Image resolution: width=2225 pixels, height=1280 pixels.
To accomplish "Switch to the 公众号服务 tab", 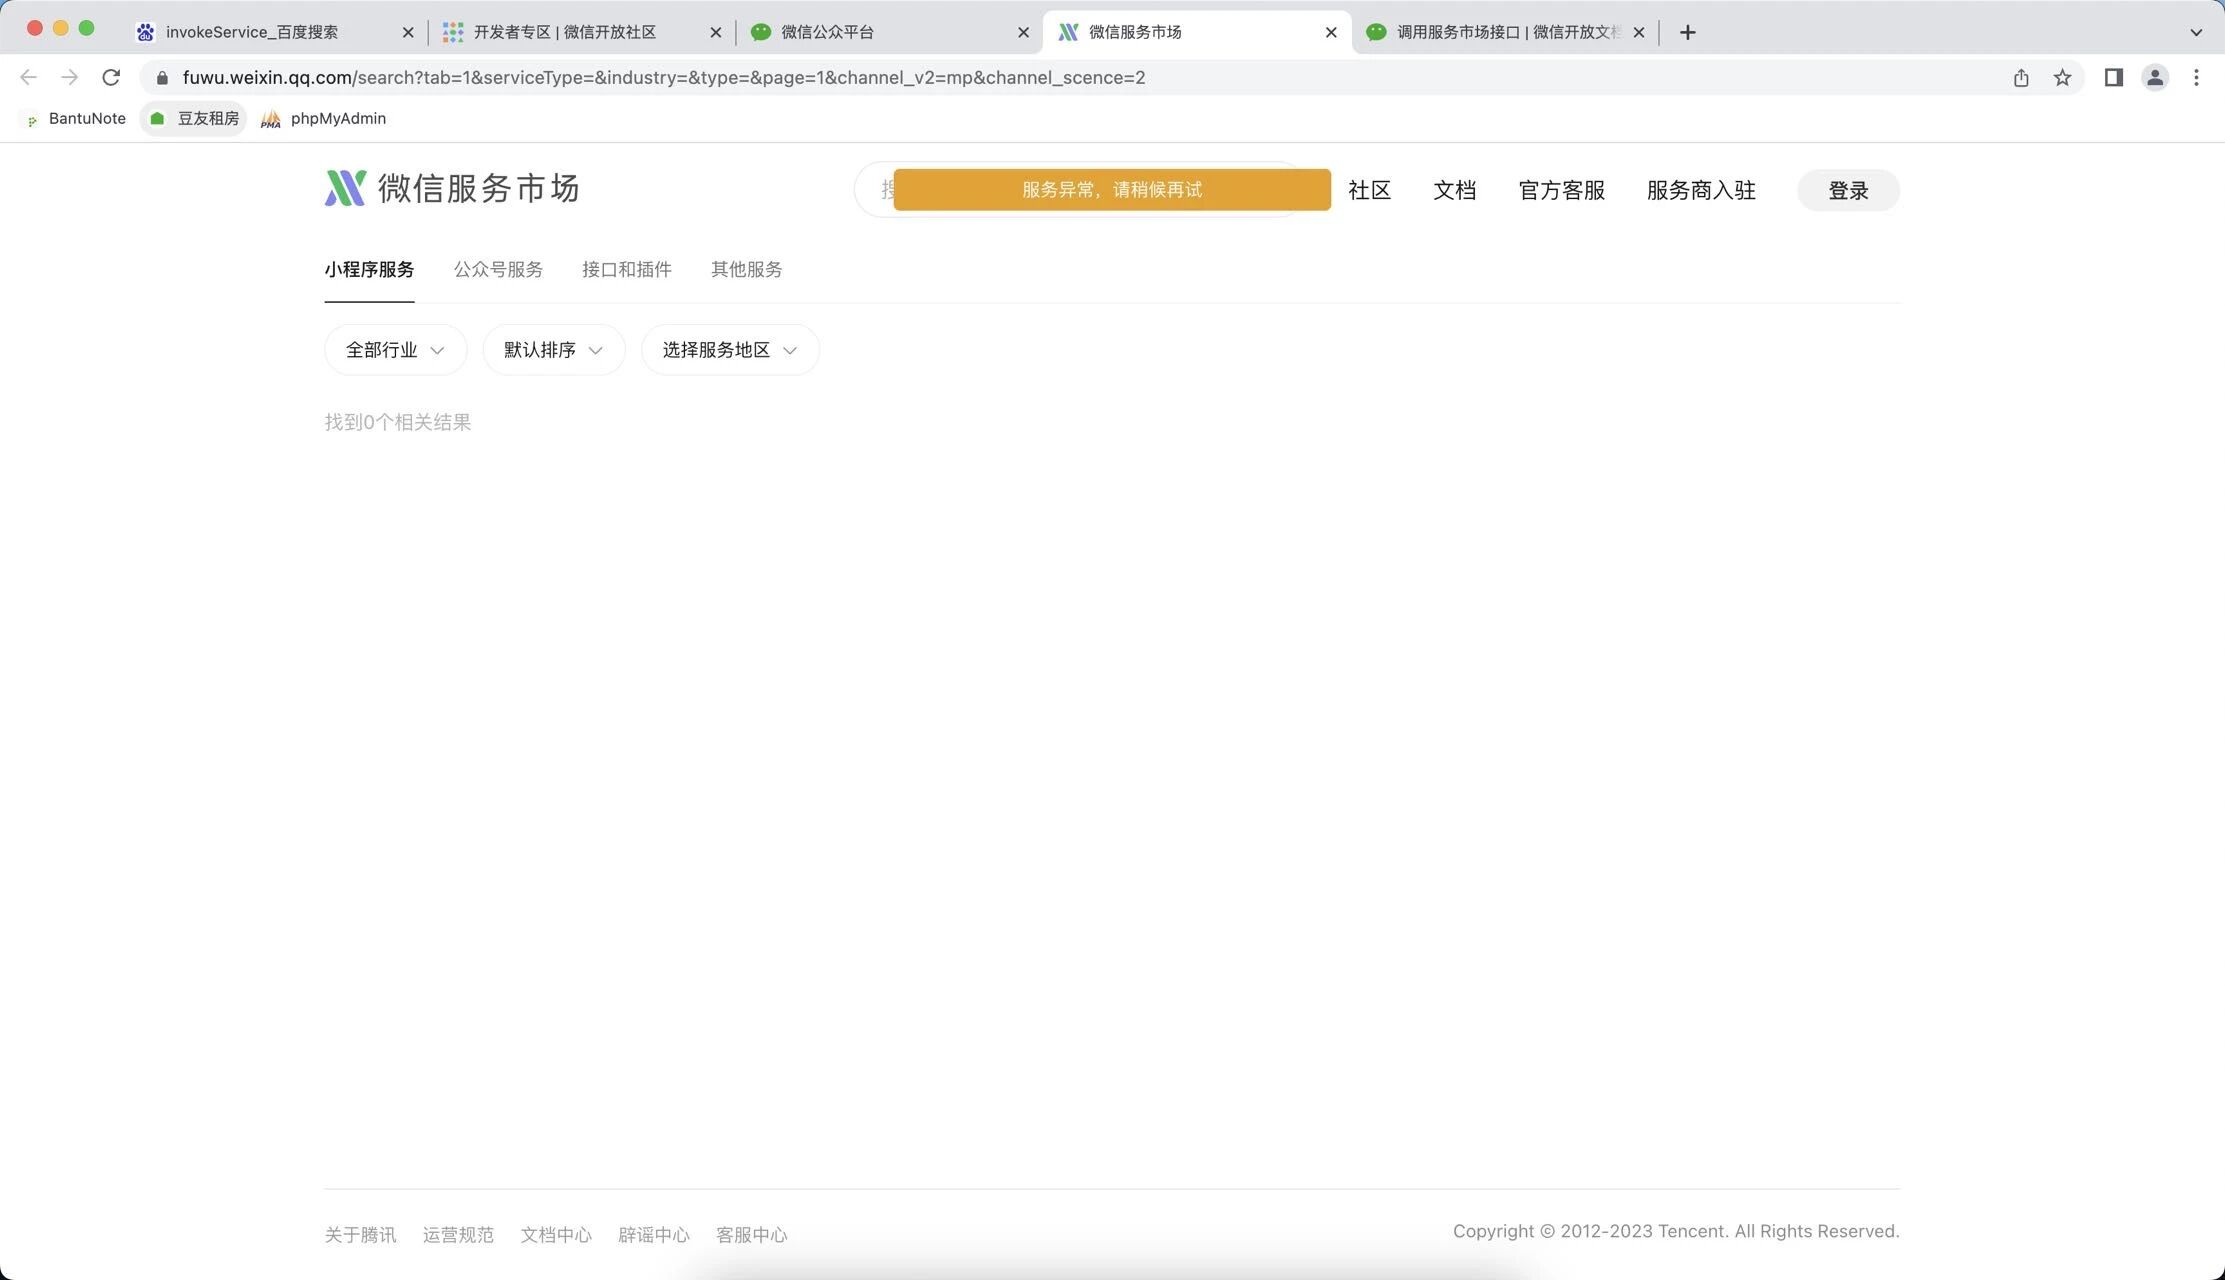I will (498, 270).
